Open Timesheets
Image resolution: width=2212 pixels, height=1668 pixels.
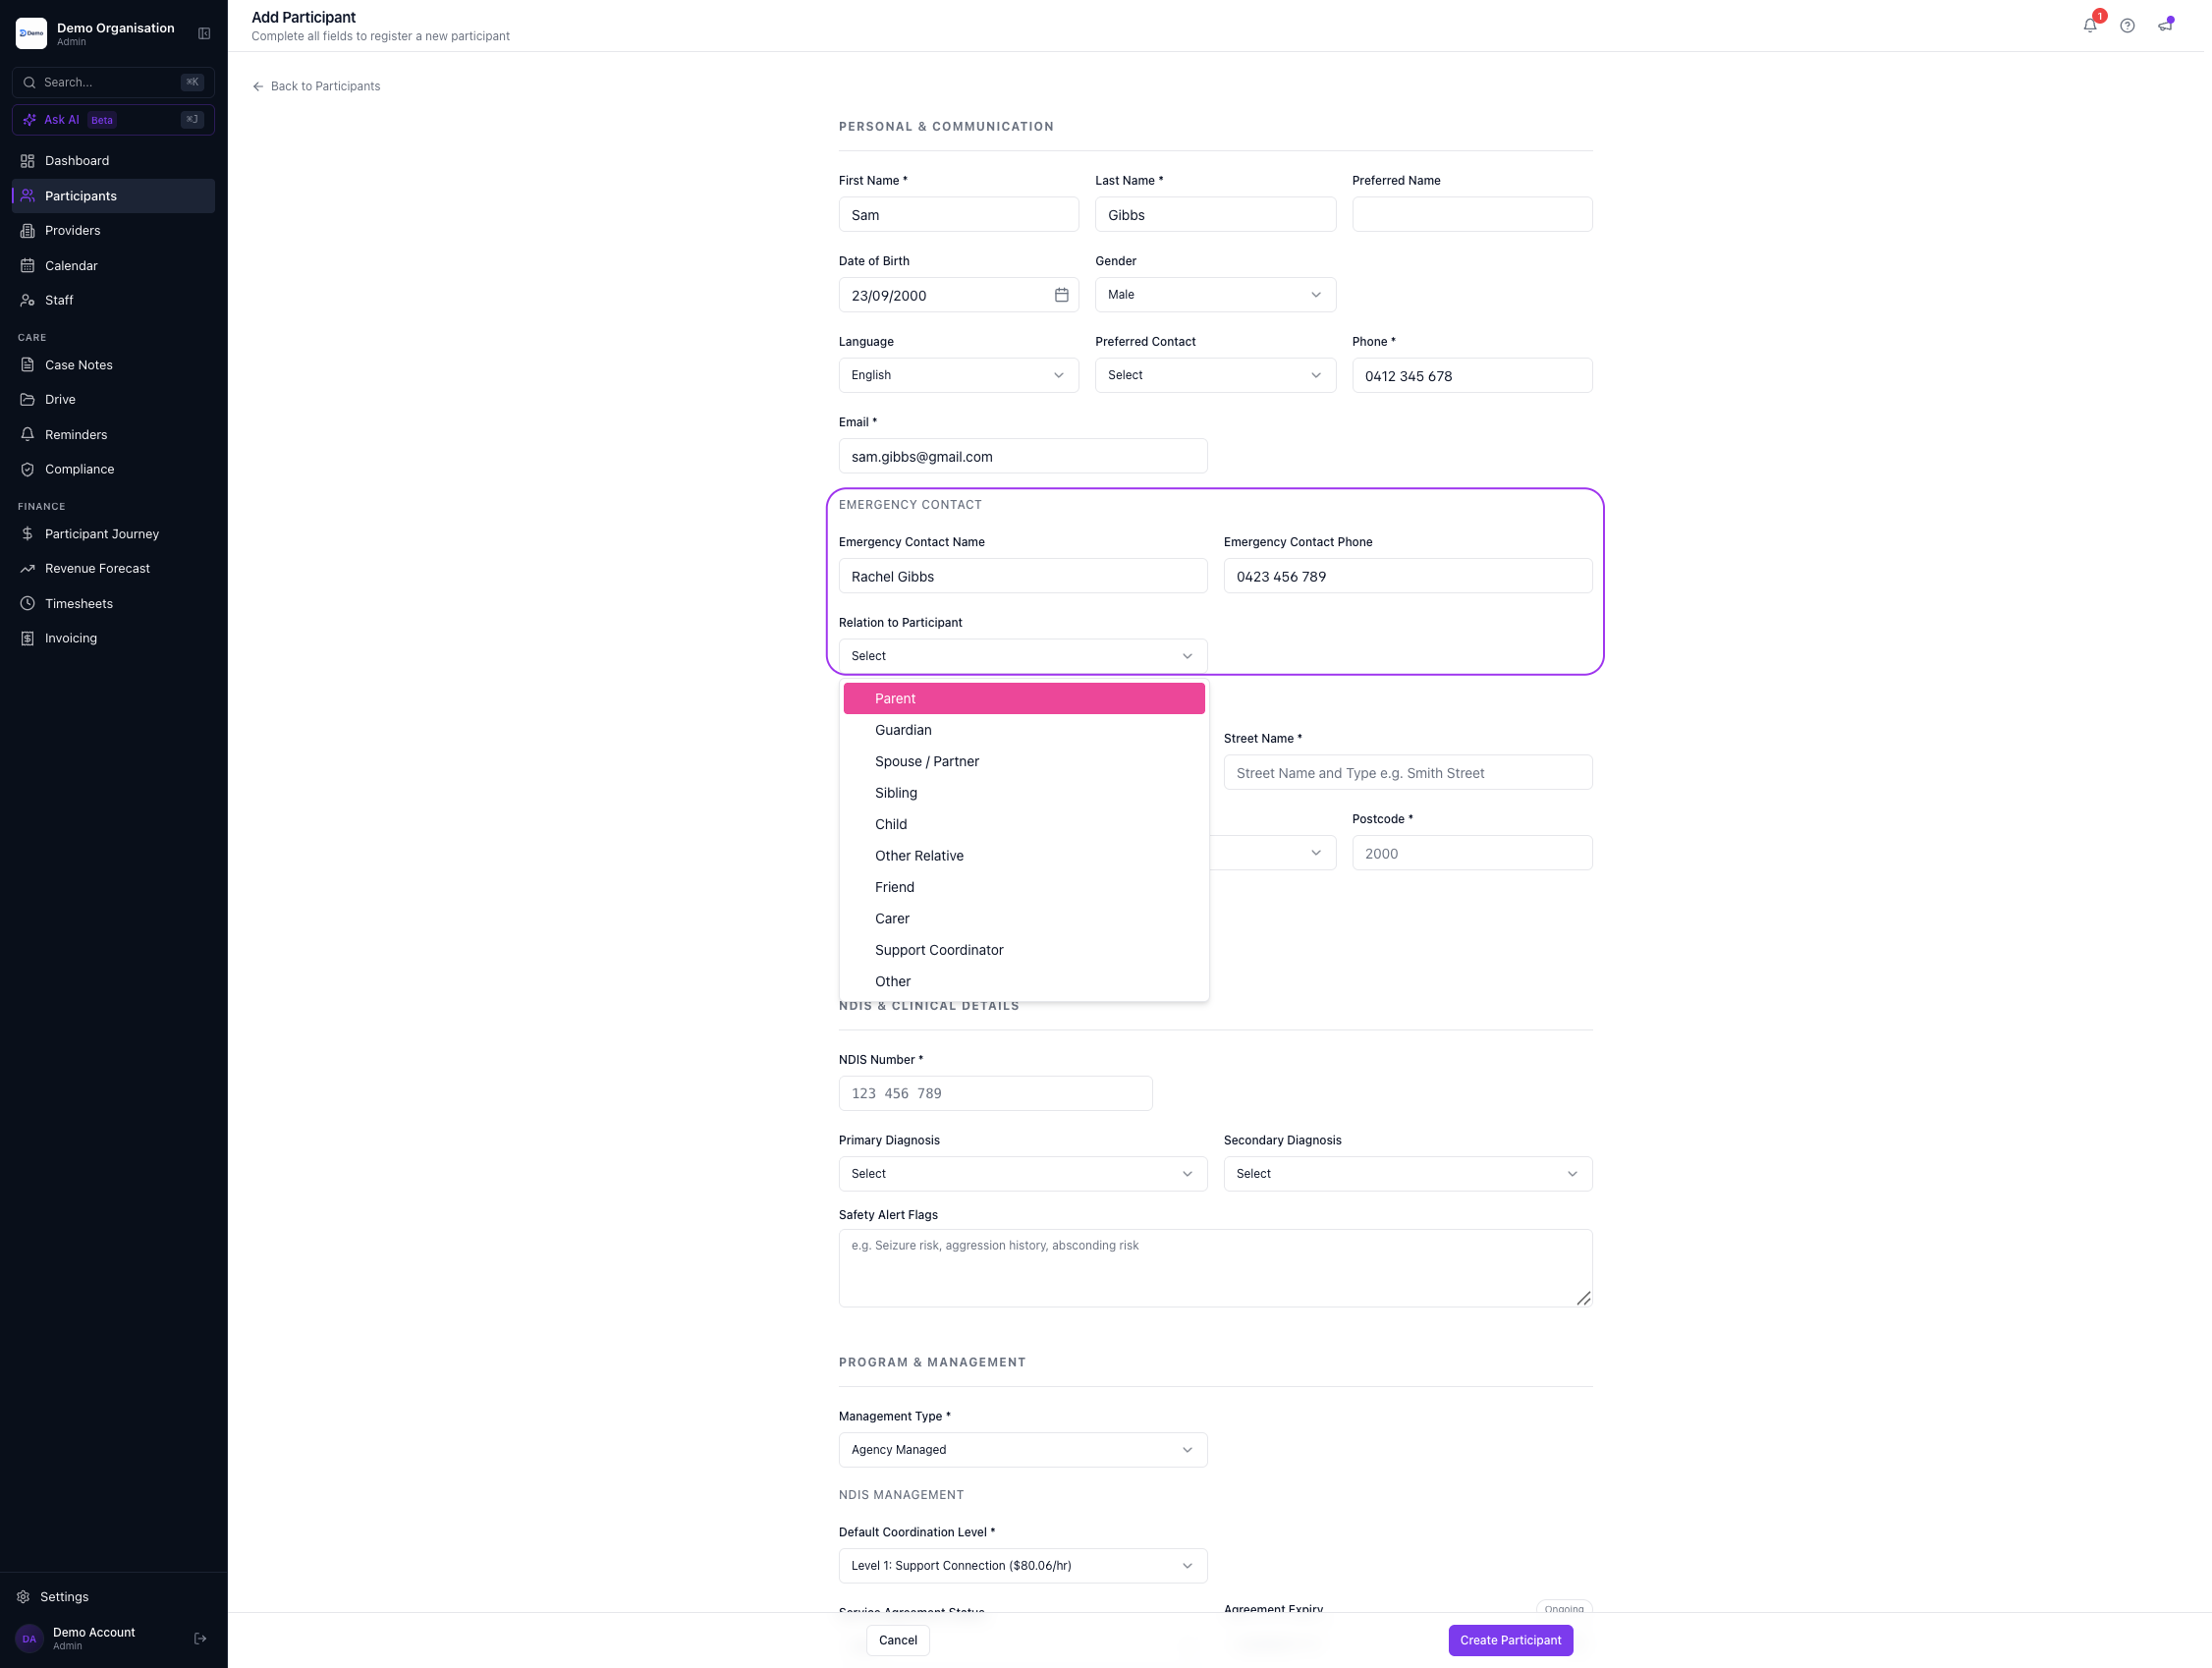(113, 603)
